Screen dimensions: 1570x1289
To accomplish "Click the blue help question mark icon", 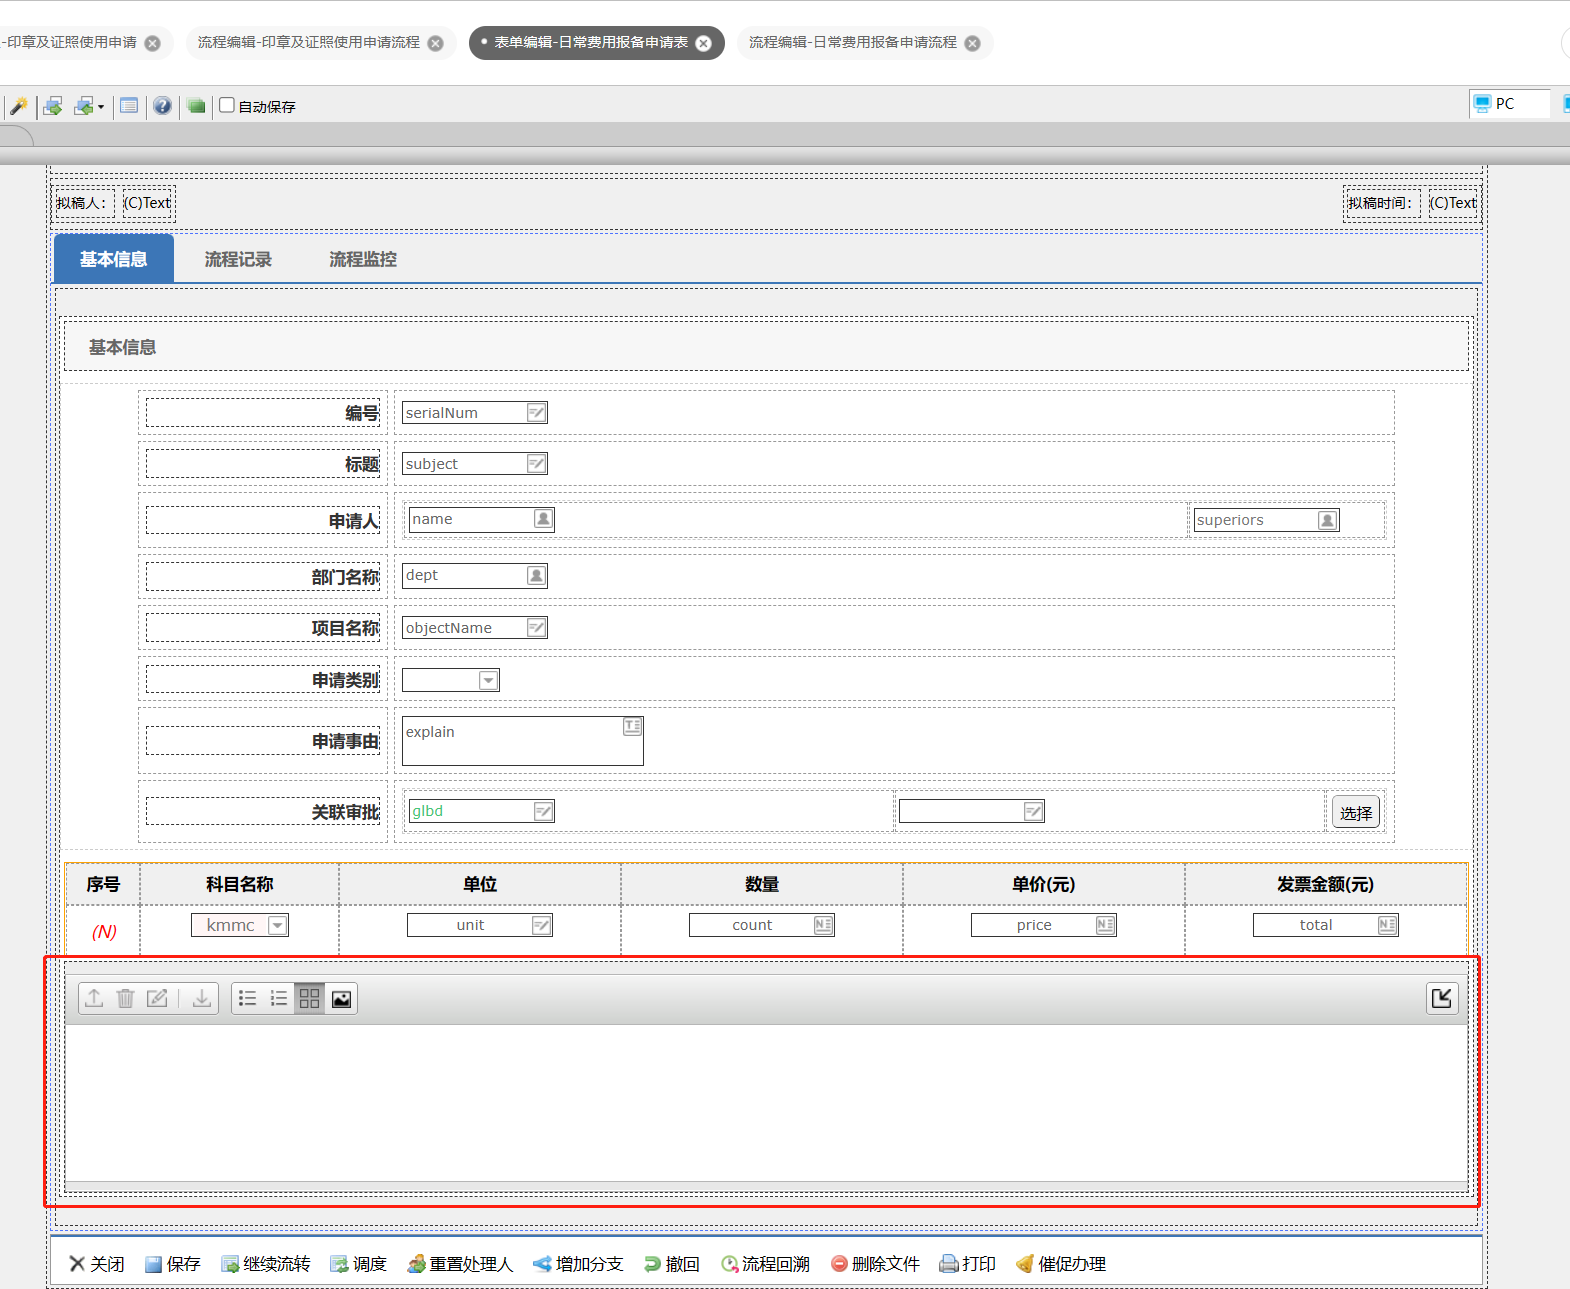I will pos(162,106).
